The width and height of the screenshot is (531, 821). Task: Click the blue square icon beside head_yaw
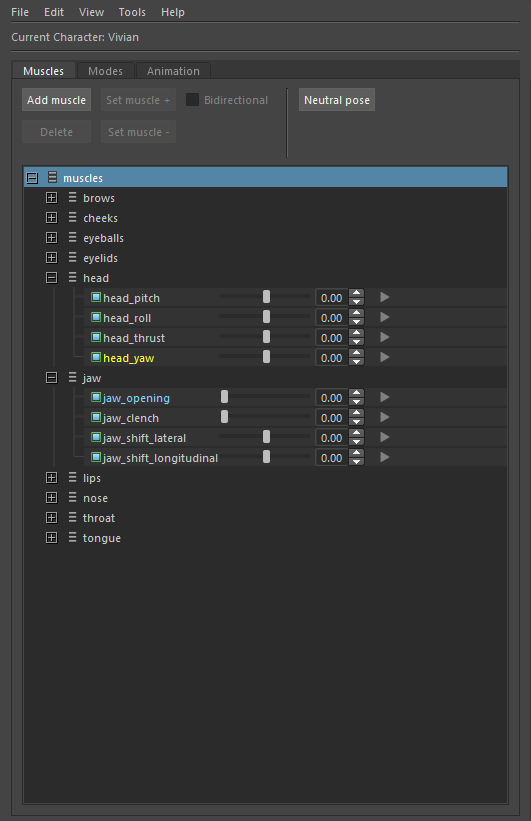[96, 358]
